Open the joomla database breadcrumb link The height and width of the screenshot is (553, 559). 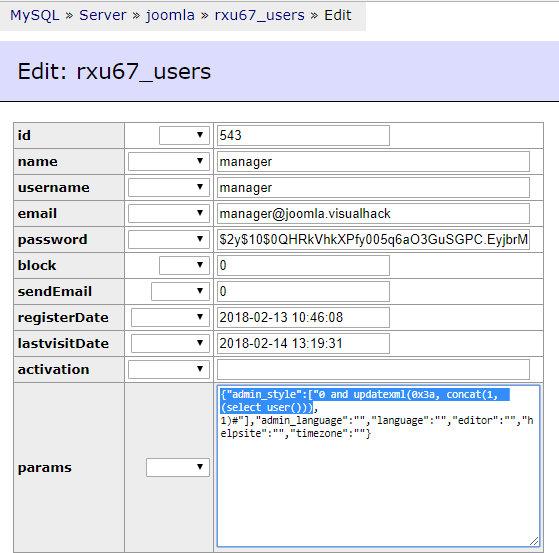point(170,15)
